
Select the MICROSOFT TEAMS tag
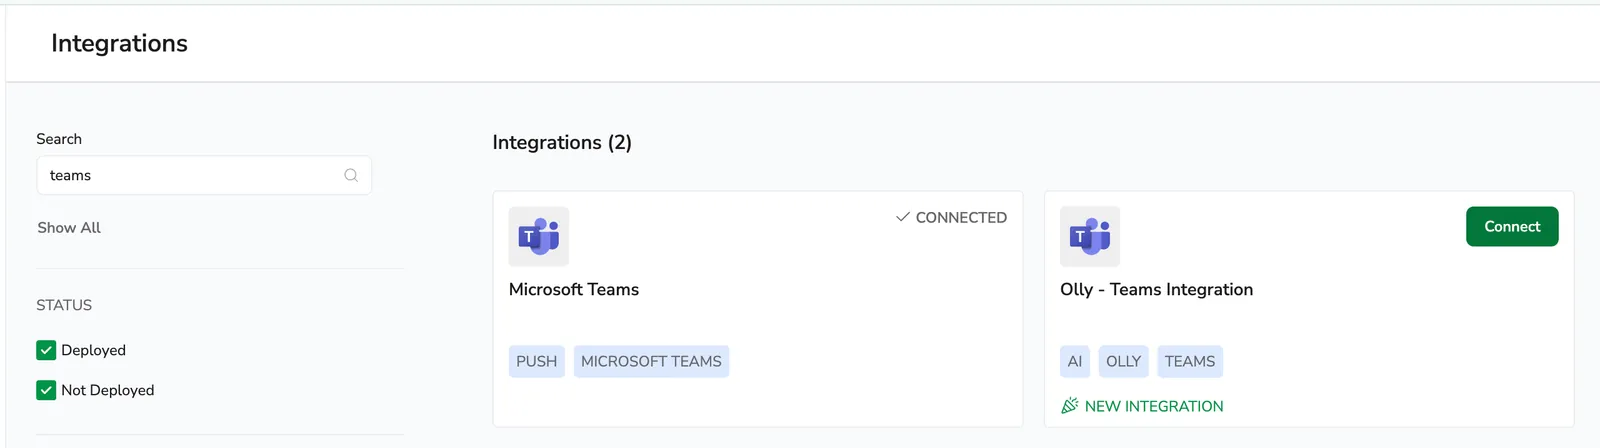pos(651,361)
